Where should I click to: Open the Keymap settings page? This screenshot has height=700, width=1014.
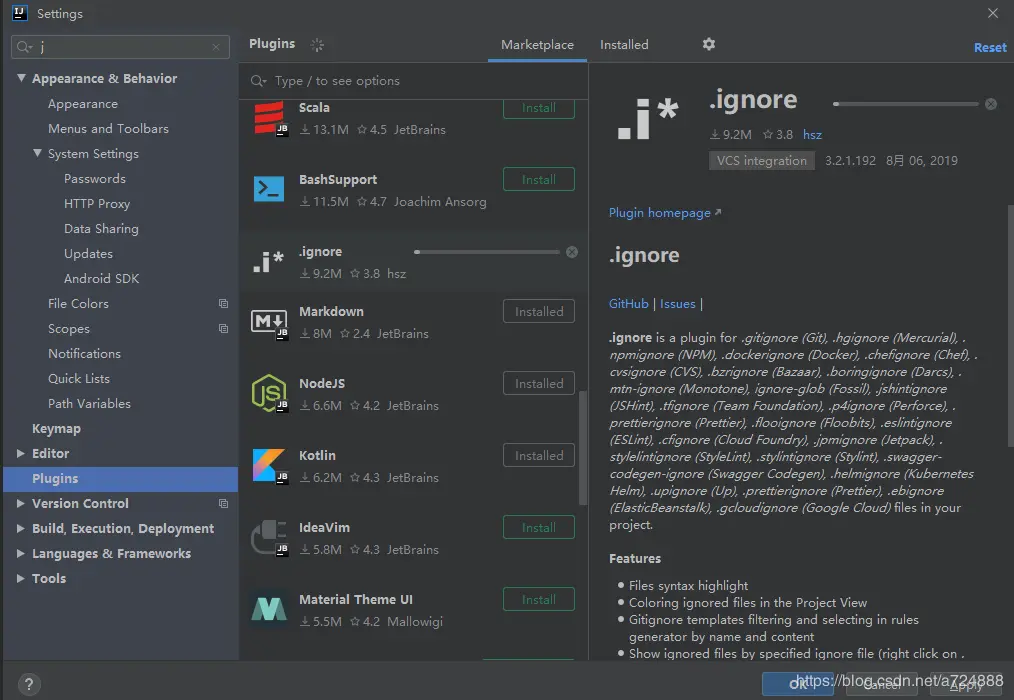(x=56, y=428)
